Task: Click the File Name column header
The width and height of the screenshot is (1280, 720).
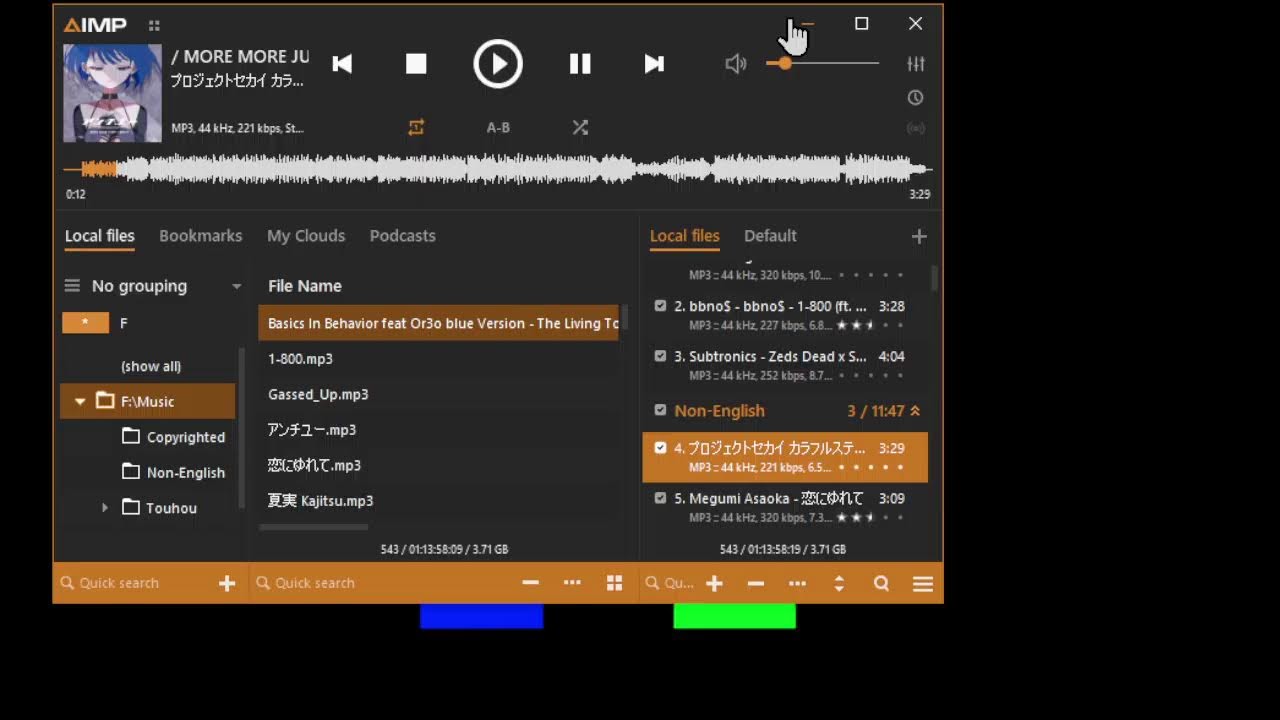Action: (305, 286)
